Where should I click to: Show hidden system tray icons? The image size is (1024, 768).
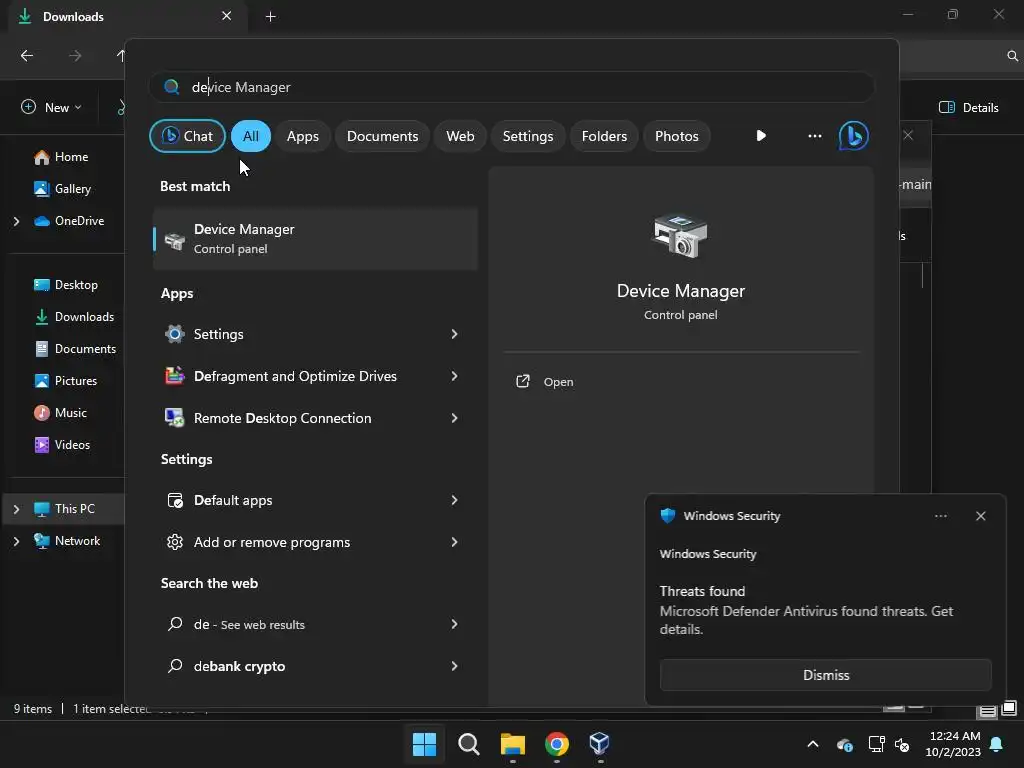point(813,744)
